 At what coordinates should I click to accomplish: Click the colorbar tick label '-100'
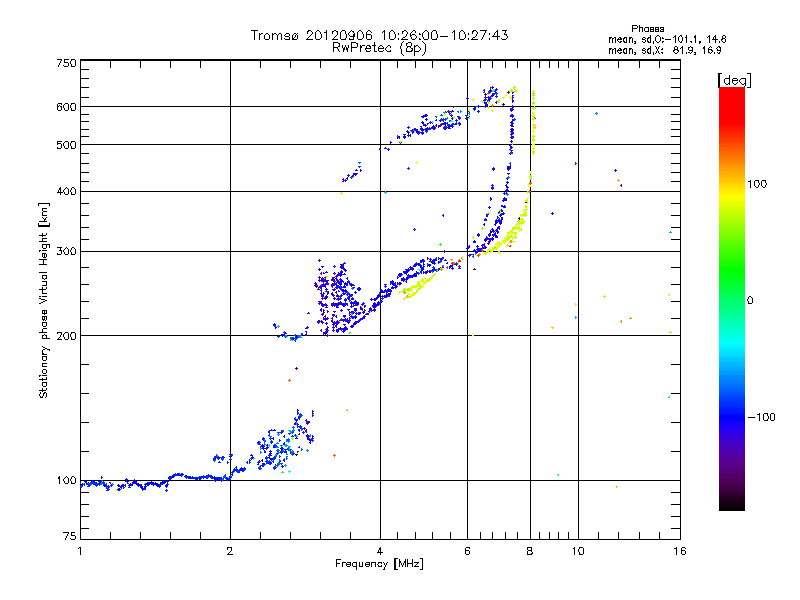pos(761,417)
